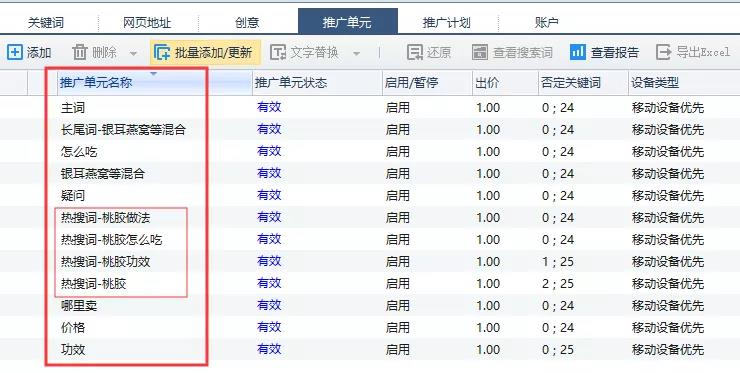
Task: Click the 删除 trash can icon
Action: pyautogui.click(x=80, y=52)
